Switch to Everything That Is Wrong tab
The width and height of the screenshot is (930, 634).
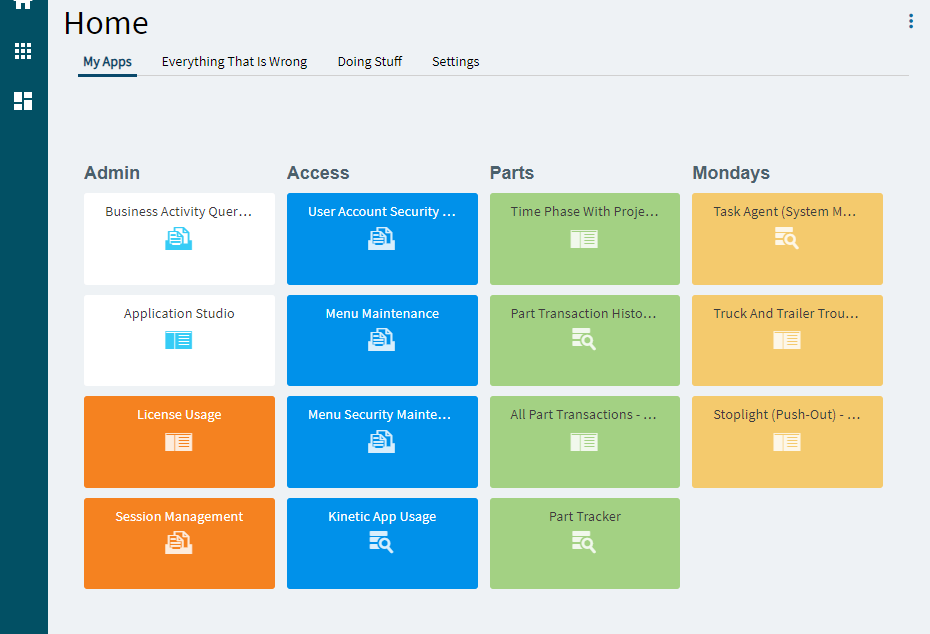[x=234, y=62]
